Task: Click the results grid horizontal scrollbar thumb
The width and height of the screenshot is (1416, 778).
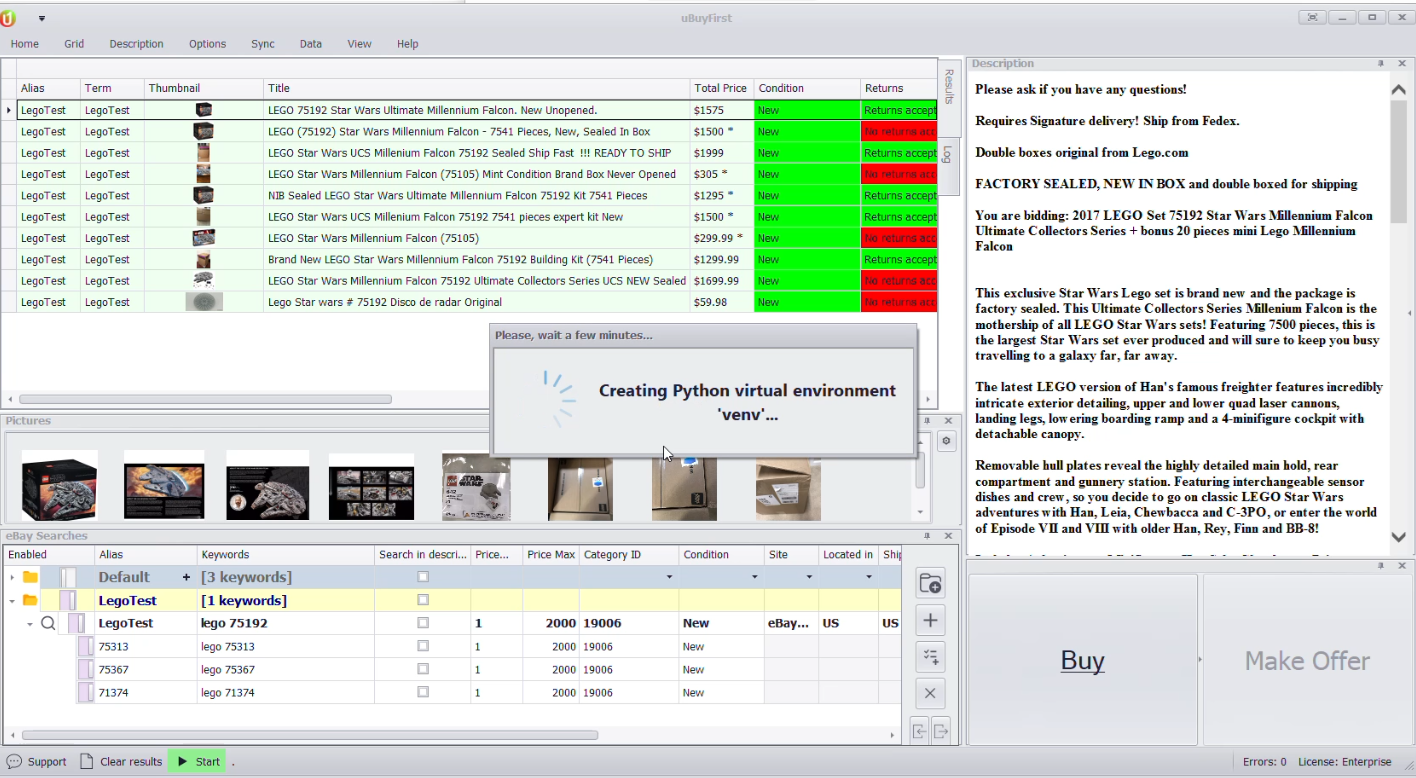Action: click(x=205, y=399)
